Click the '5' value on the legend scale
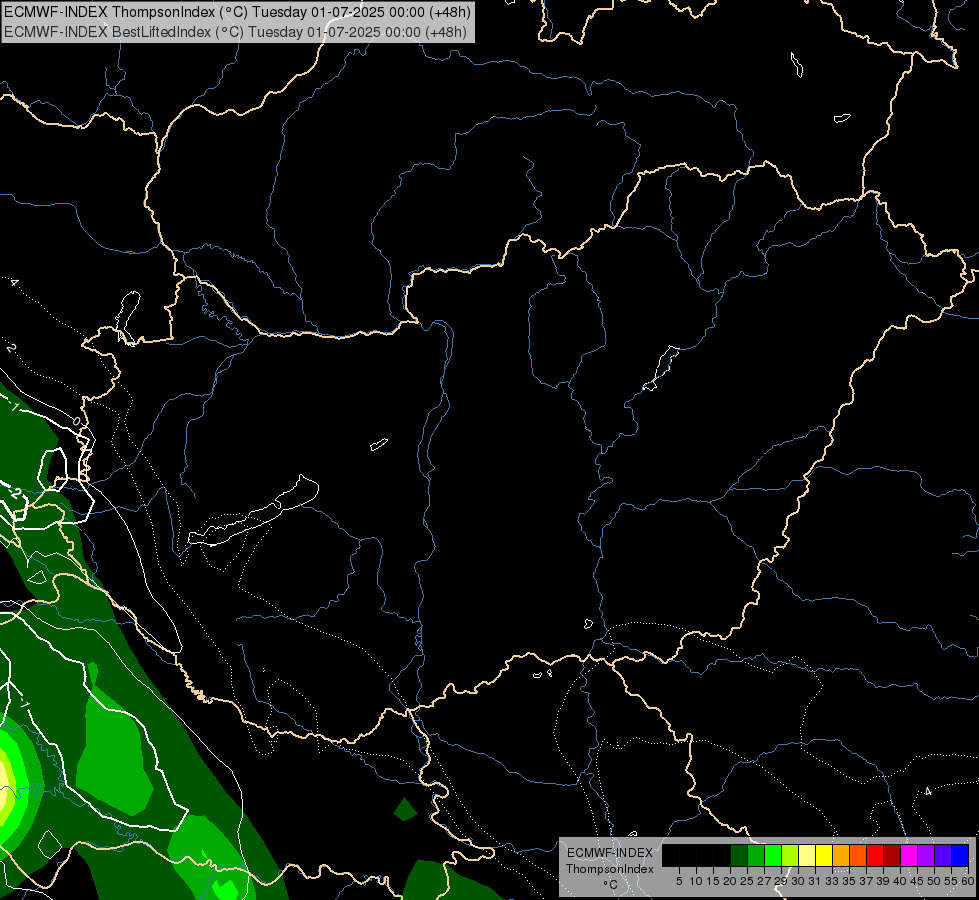The image size is (979, 900). pos(679,881)
